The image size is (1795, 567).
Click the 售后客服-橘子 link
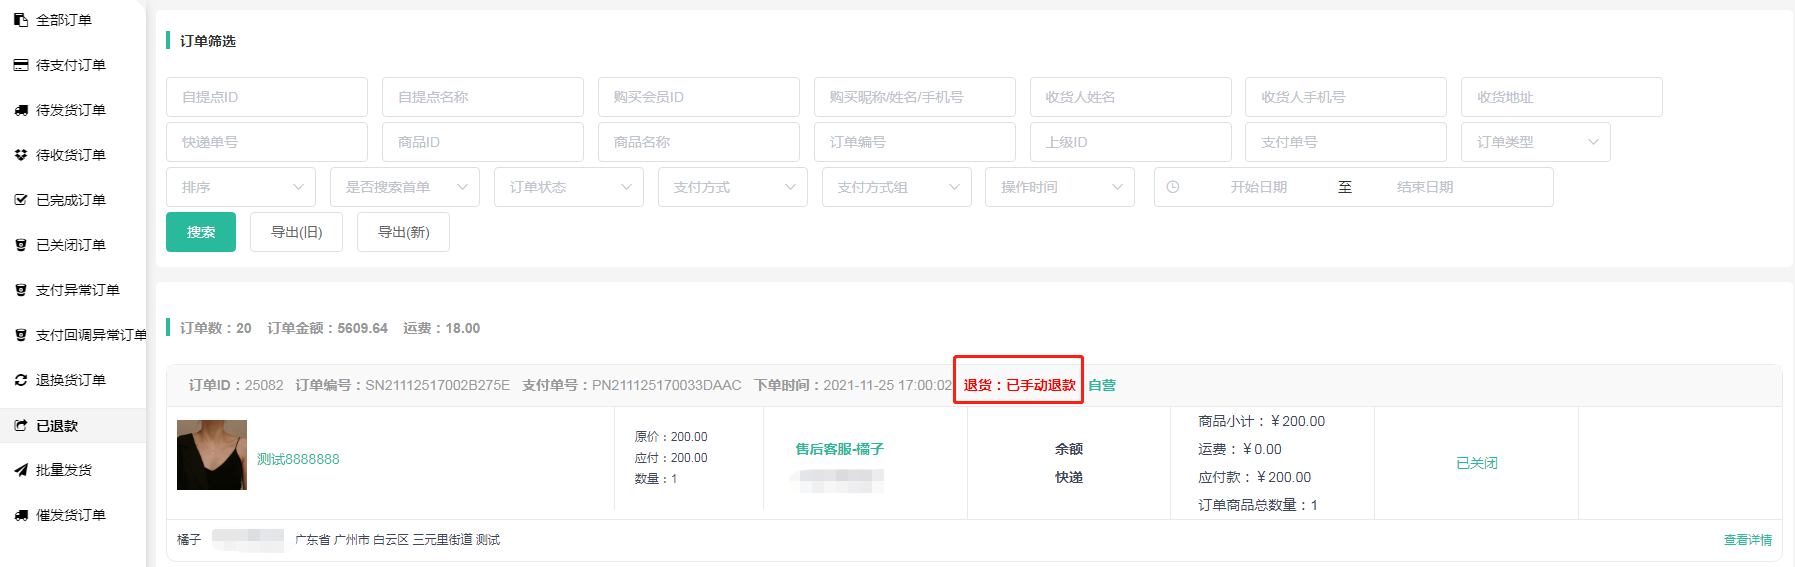[839, 449]
